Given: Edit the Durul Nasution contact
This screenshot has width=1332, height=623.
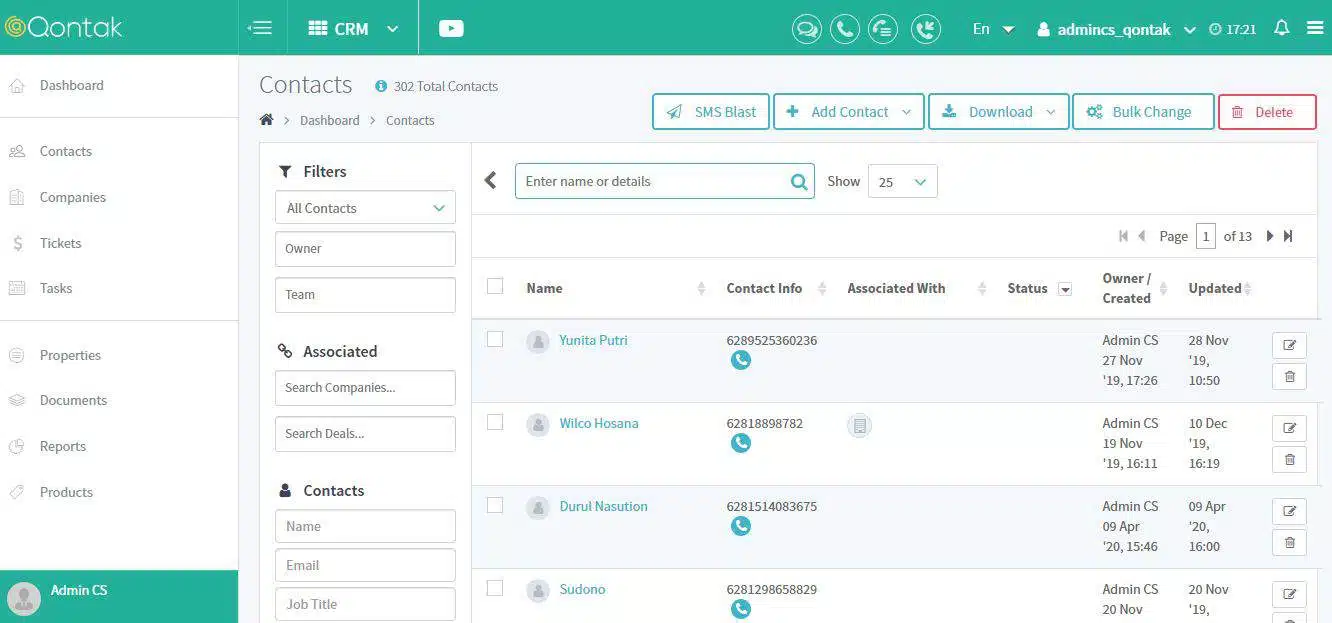Looking at the screenshot, I should click(1289, 511).
